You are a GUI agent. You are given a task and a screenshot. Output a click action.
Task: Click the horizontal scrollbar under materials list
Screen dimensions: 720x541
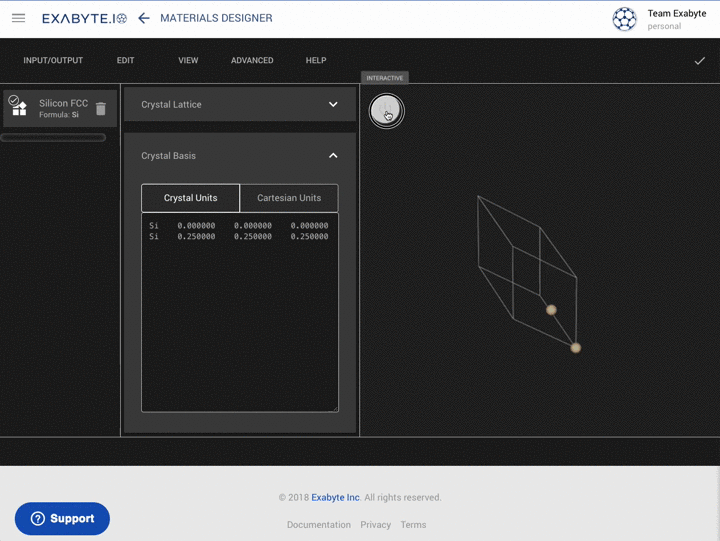(x=53, y=137)
